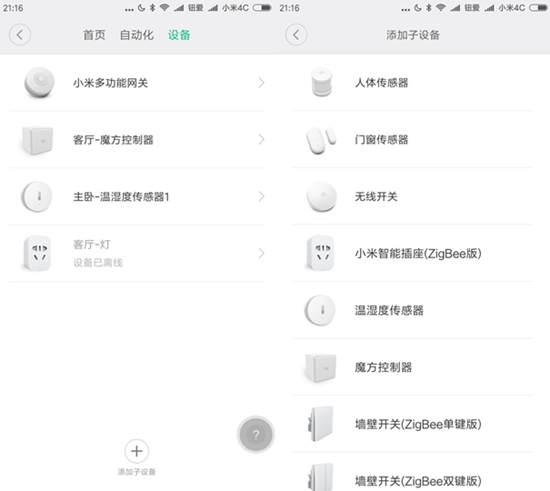Select 魔方控制器 to add
Image resolution: width=550 pixels, height=491 pixels.
(x=413, y=367)
